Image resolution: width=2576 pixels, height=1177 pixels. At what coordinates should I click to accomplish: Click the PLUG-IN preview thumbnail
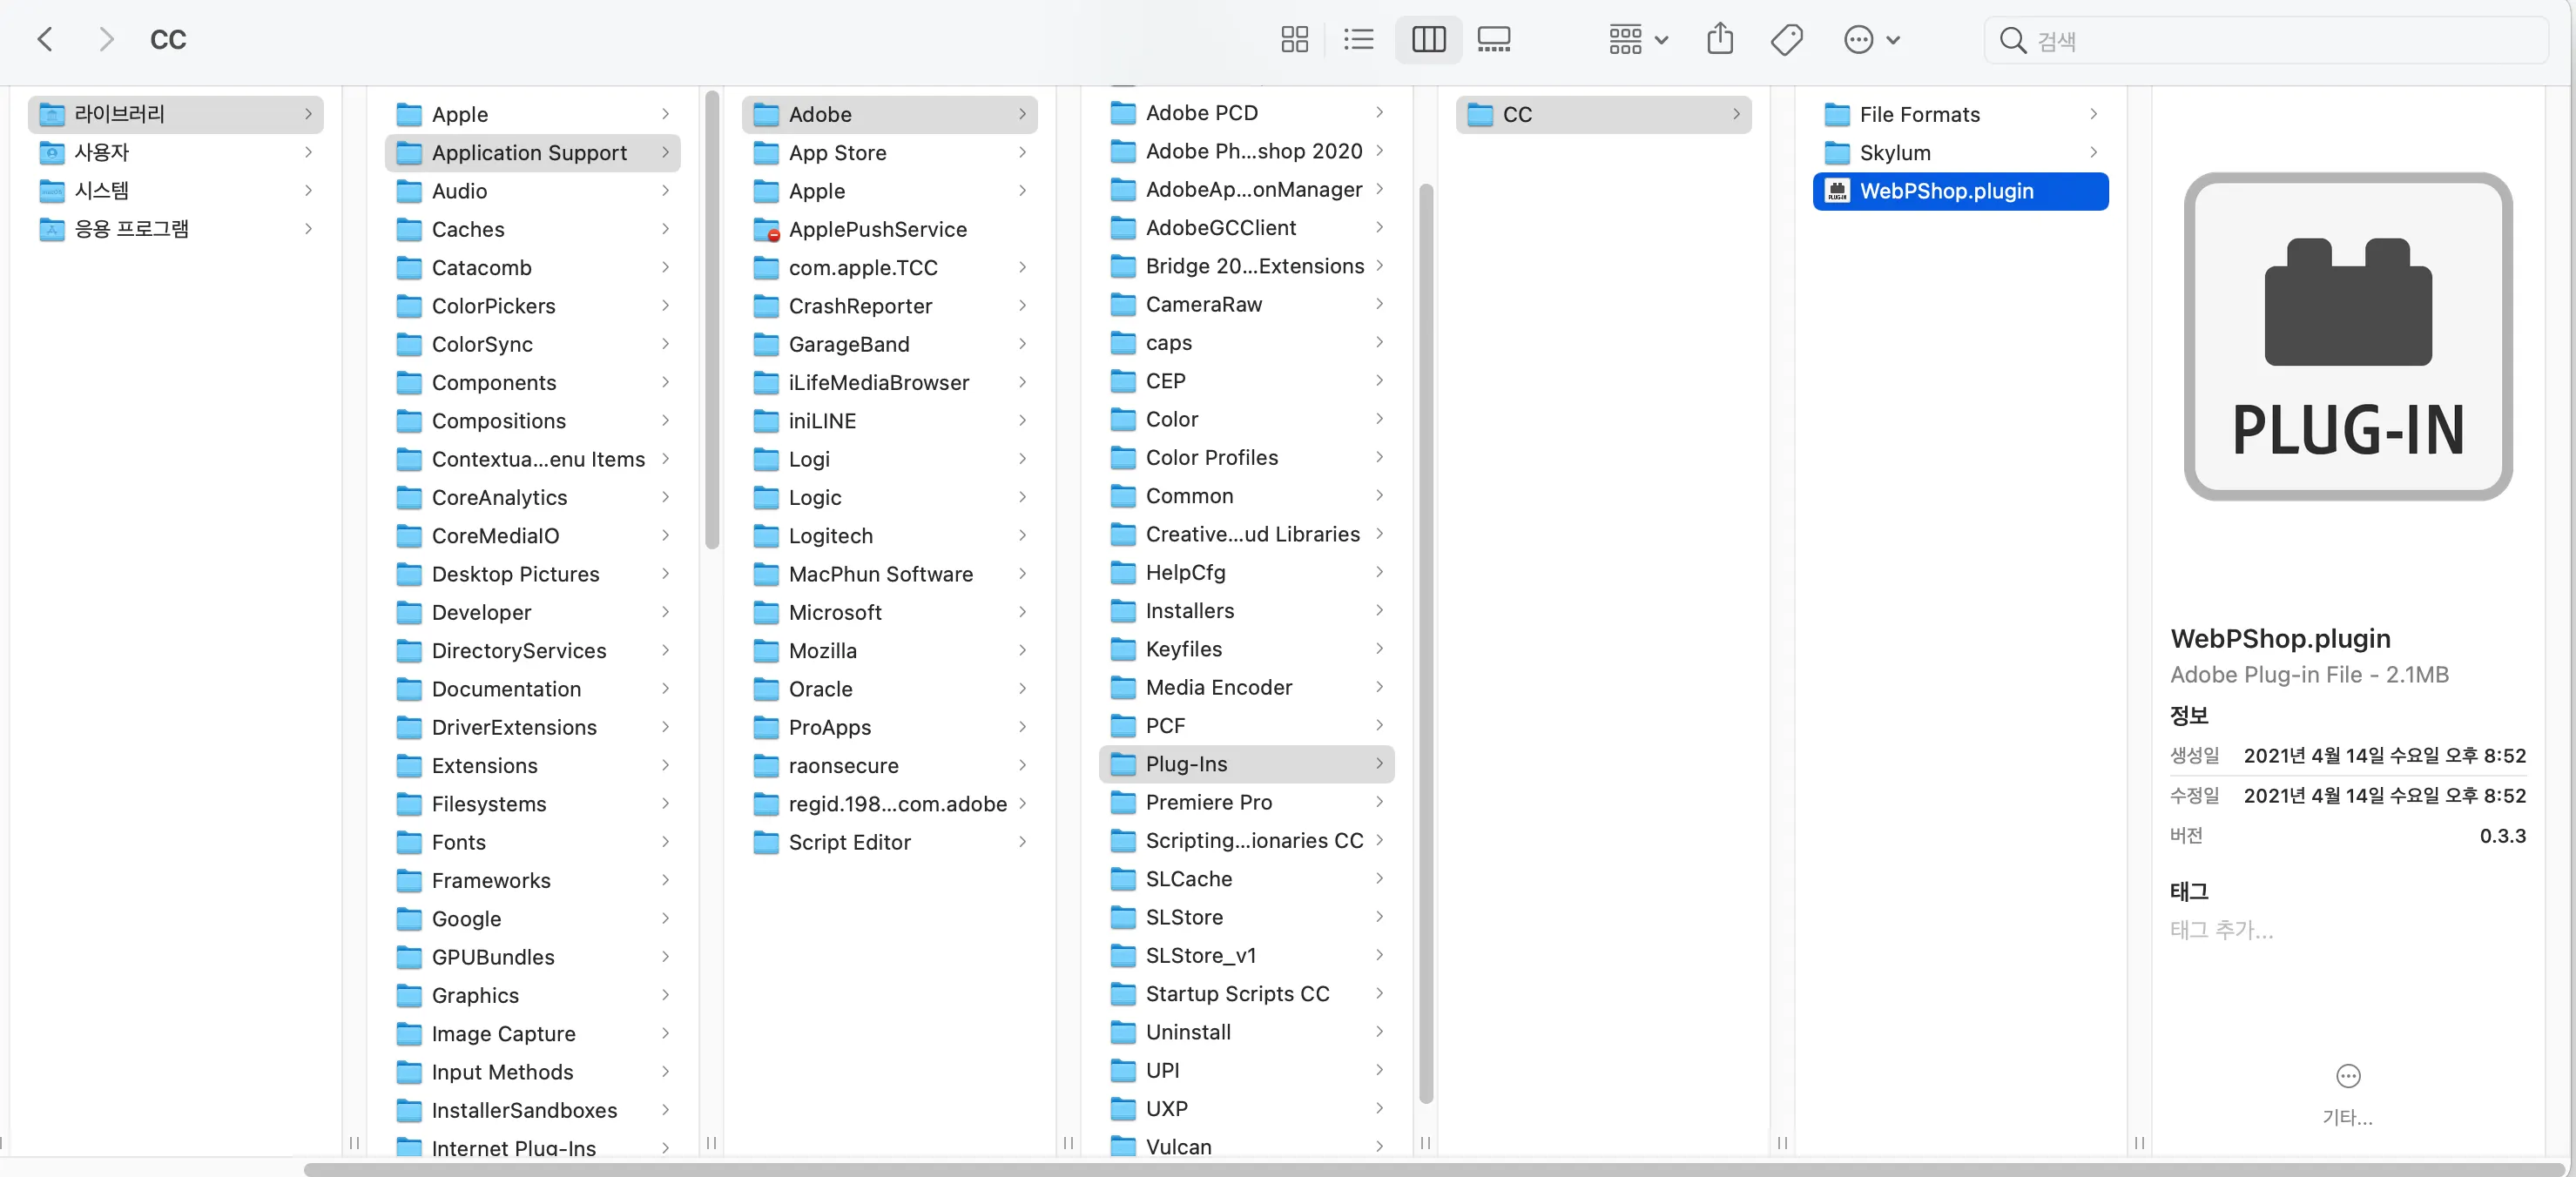[2347, 337]
